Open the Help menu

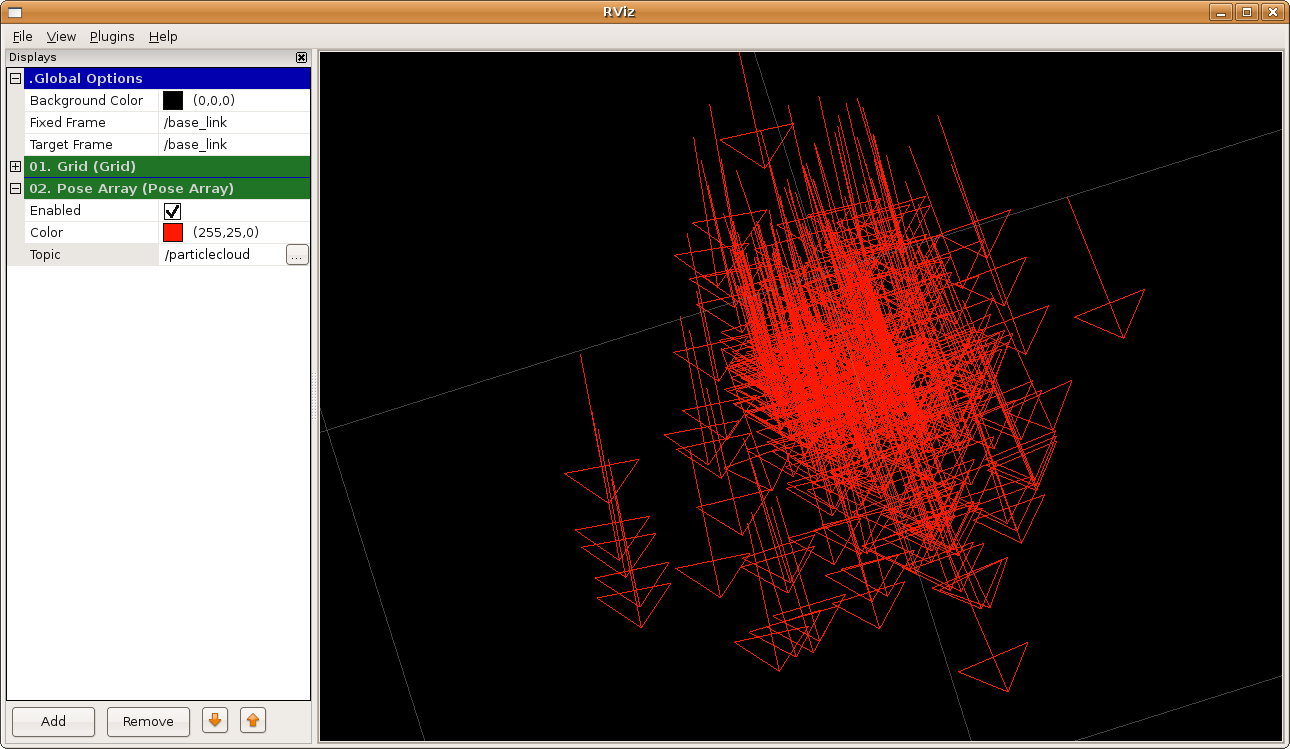(163, 36)
